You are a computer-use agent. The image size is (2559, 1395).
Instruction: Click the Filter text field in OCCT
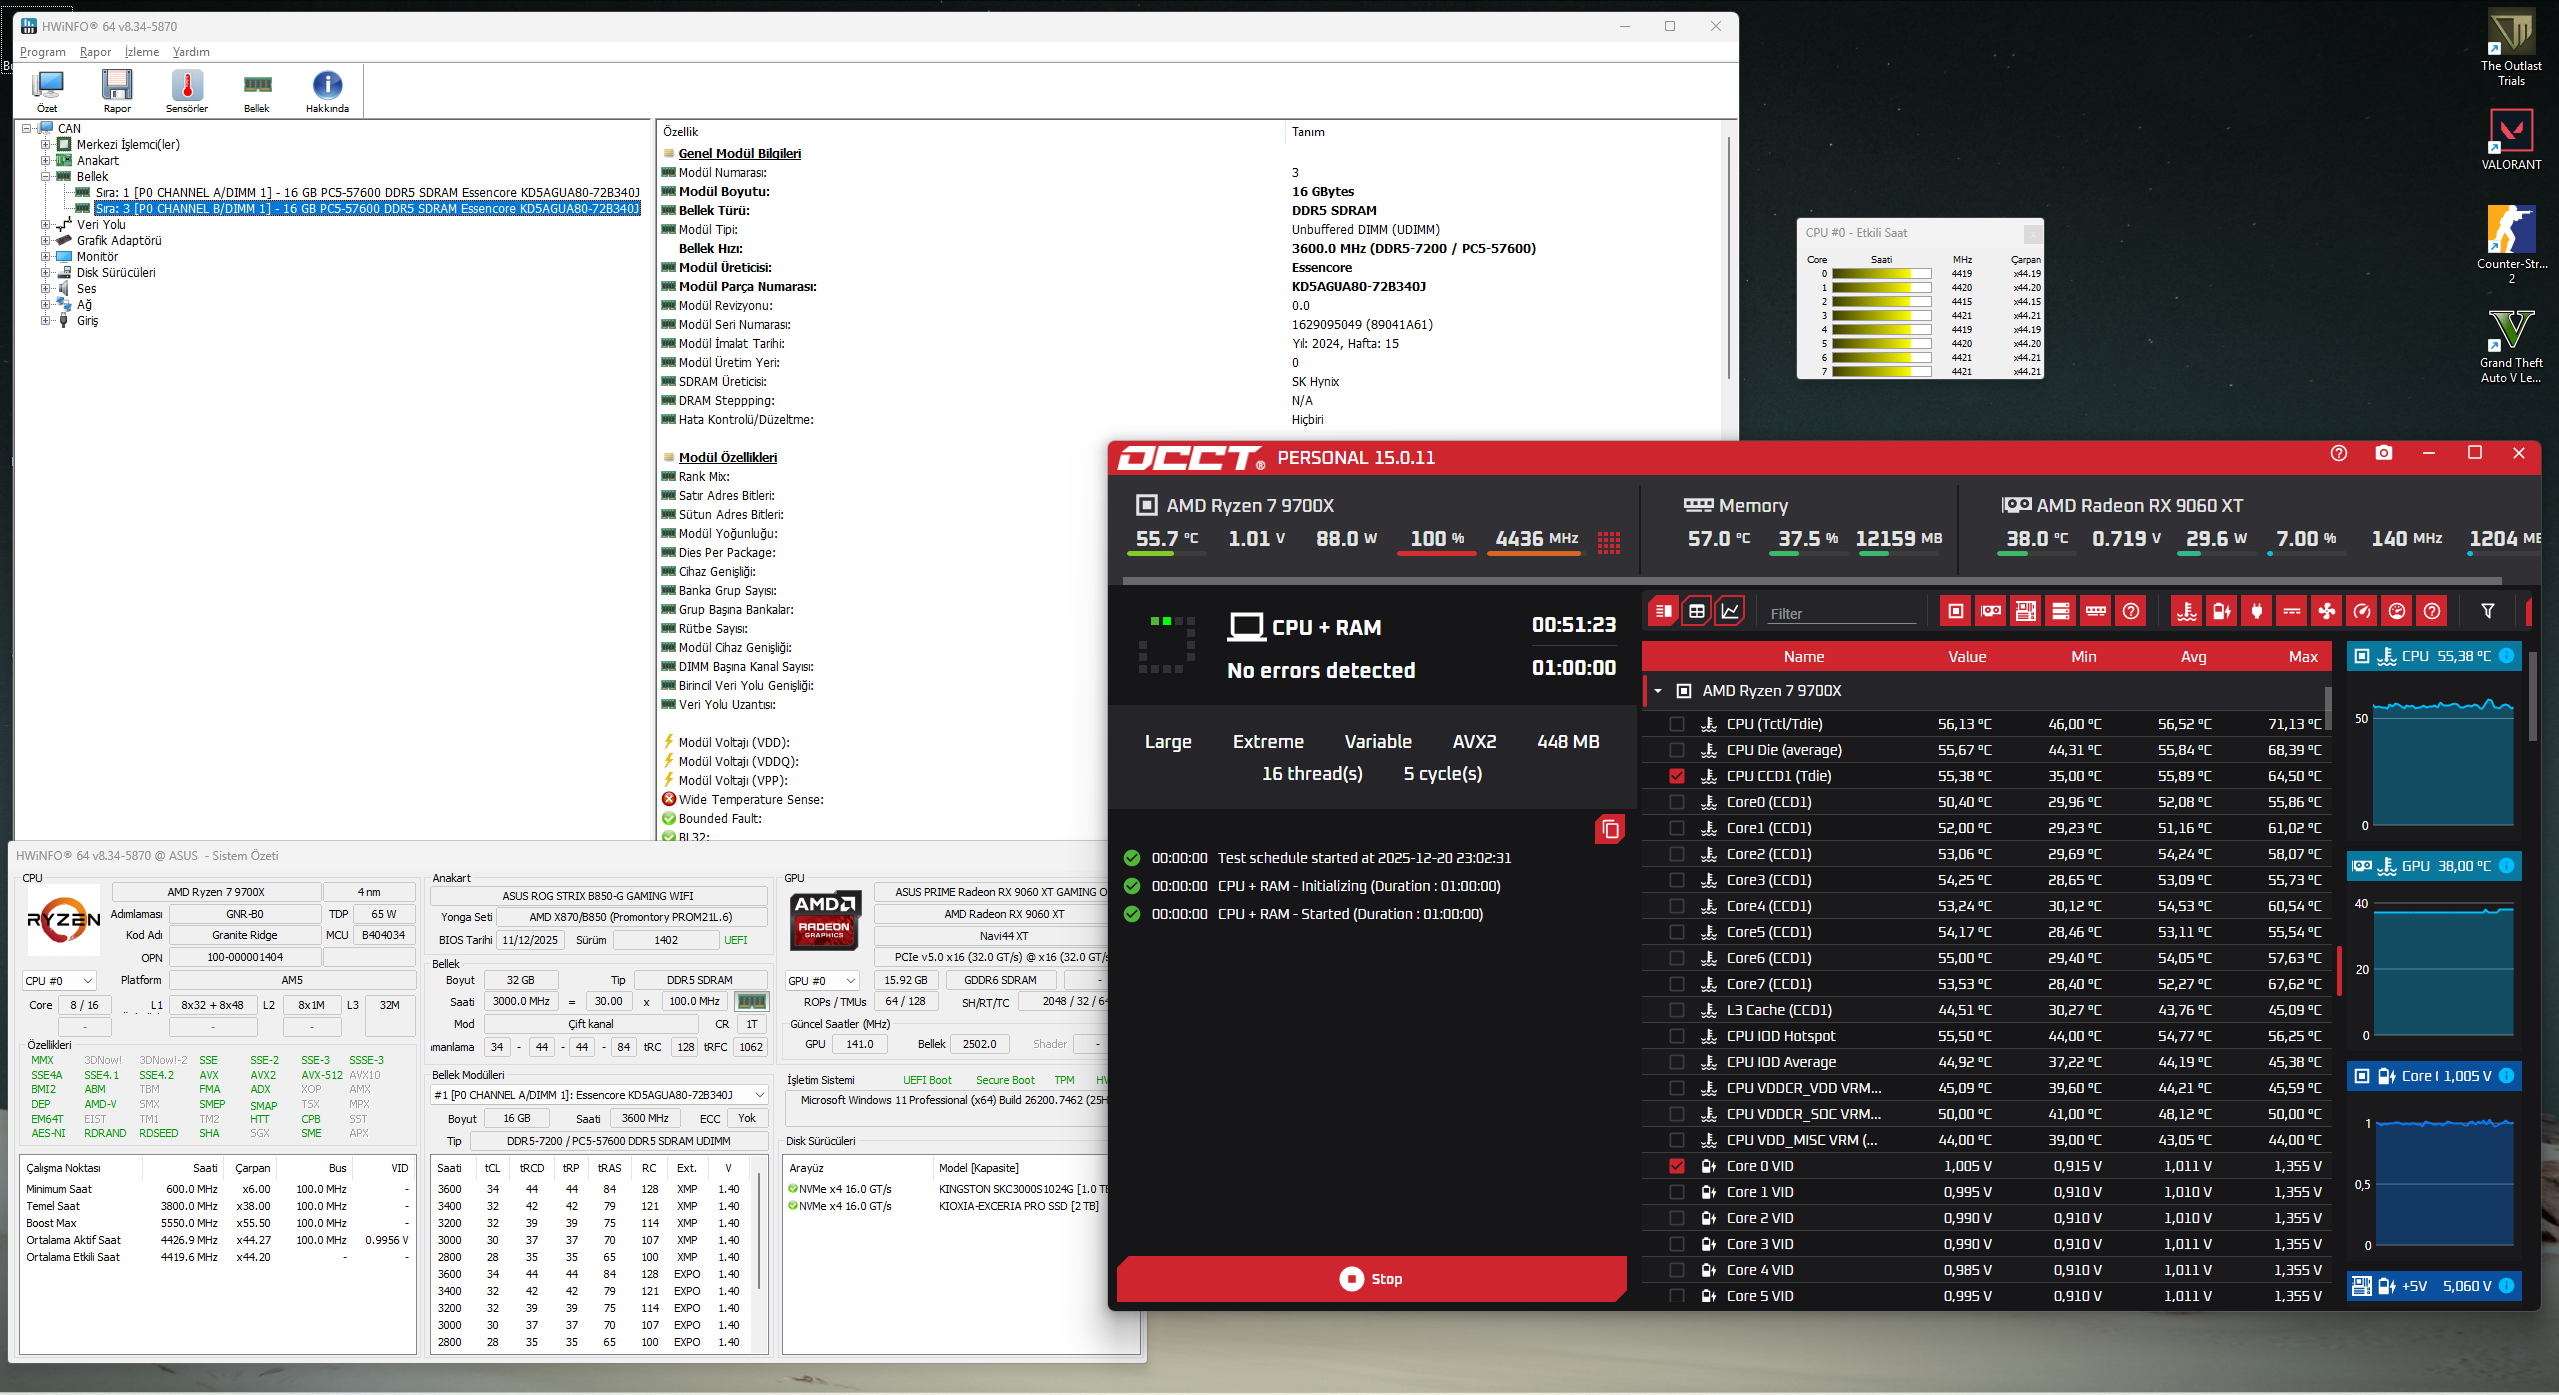coord(1841,613)
